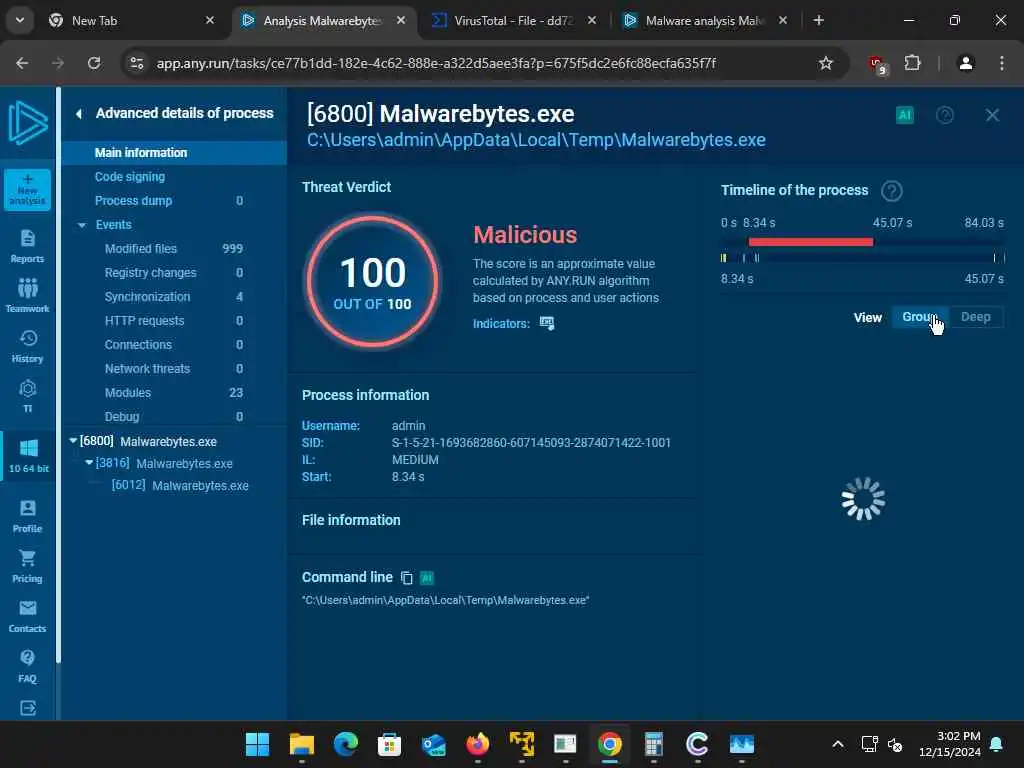Go back from Advanced details of process
Screen dimensions: 1024x768
click(x=78, y=114)
